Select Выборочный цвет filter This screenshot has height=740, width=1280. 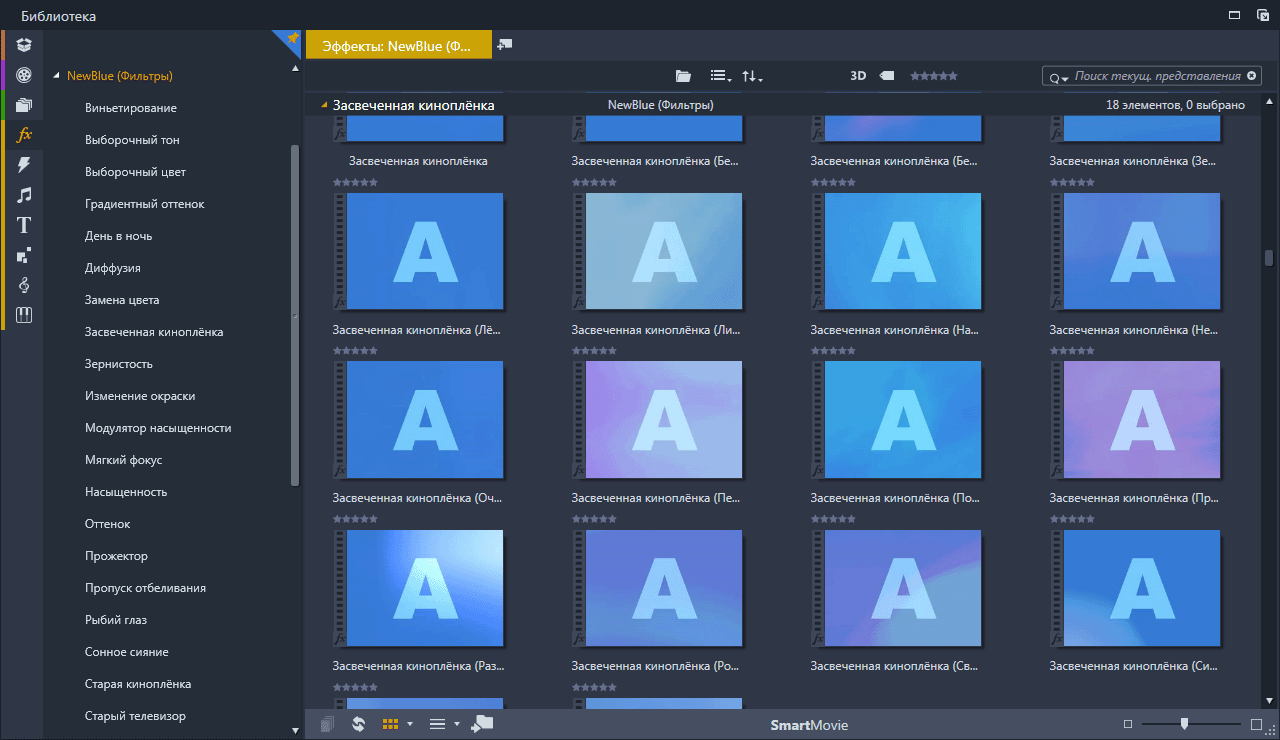coord(135,172)
